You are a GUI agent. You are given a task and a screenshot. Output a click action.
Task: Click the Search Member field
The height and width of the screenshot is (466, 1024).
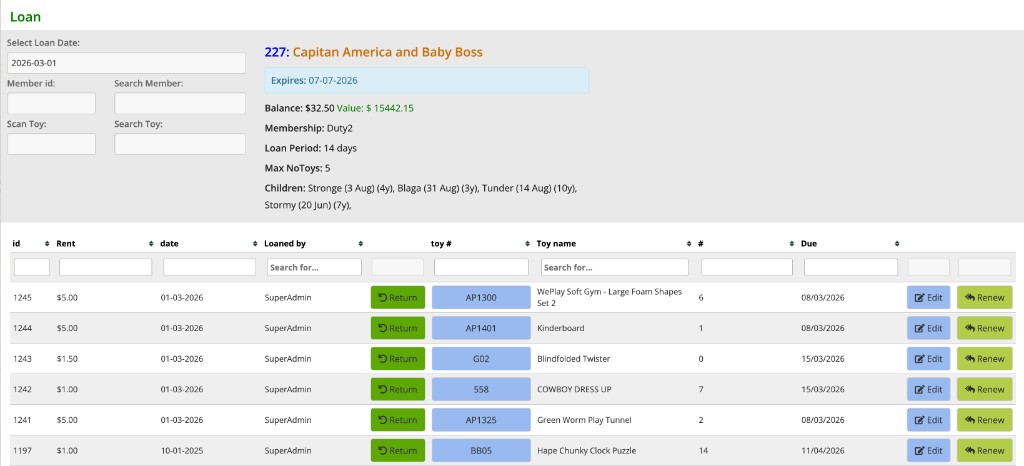coord(180,103)
